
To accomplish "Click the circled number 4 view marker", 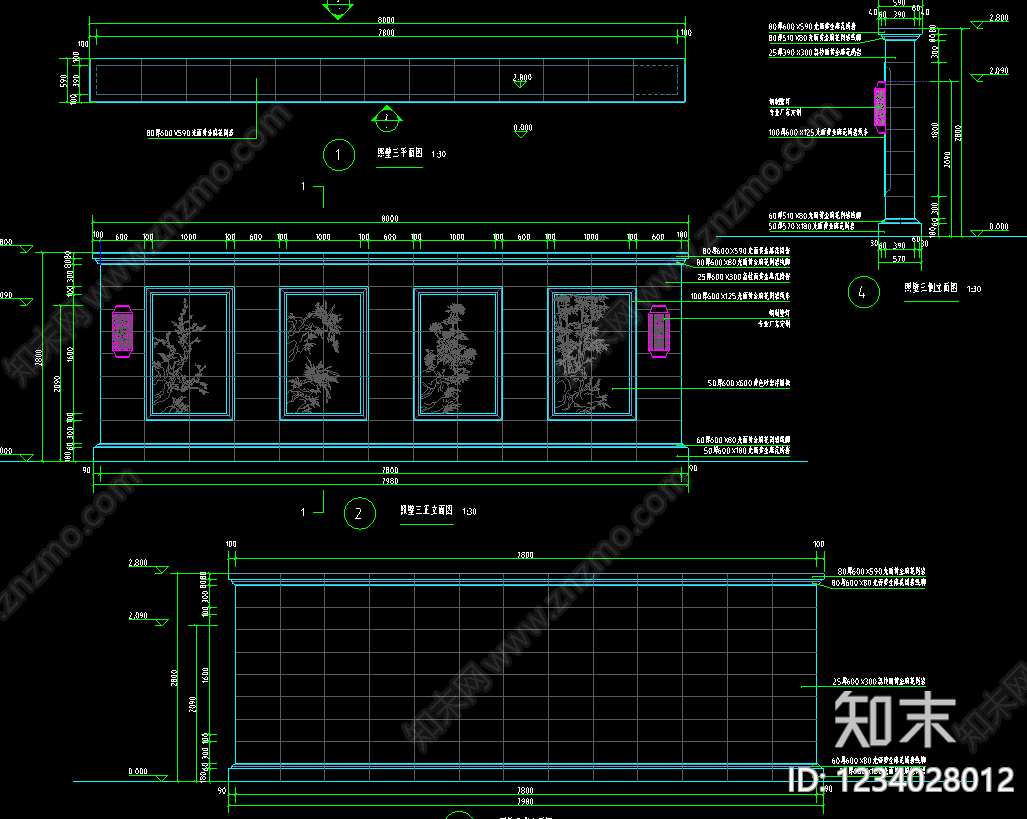I will coord(863,292).
